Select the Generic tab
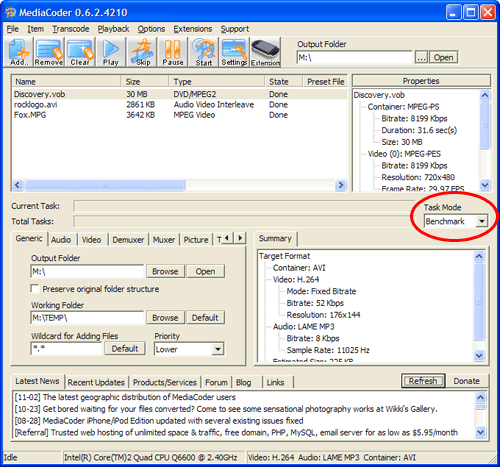Image resolution: width=500 pixels, height=467 pixels. (x=29, y=239)
